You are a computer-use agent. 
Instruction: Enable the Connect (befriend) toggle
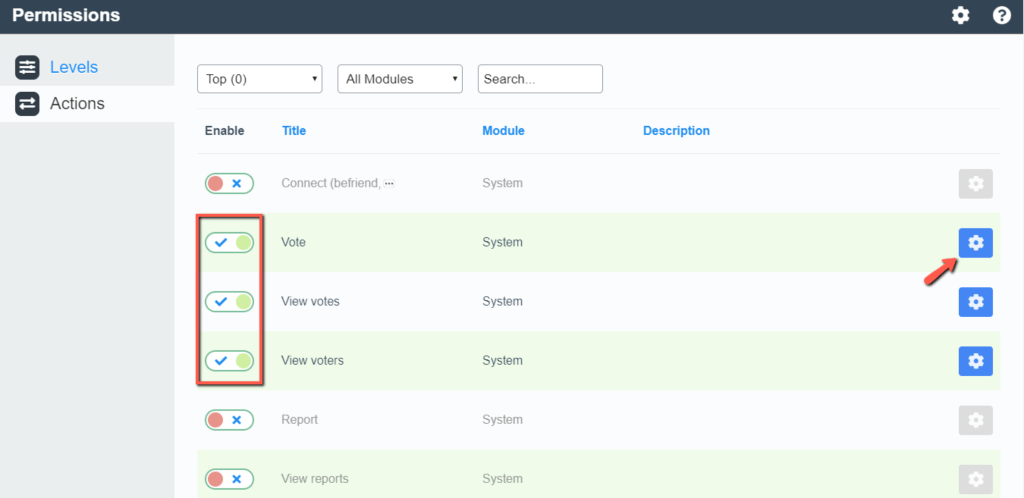[229, 184]
